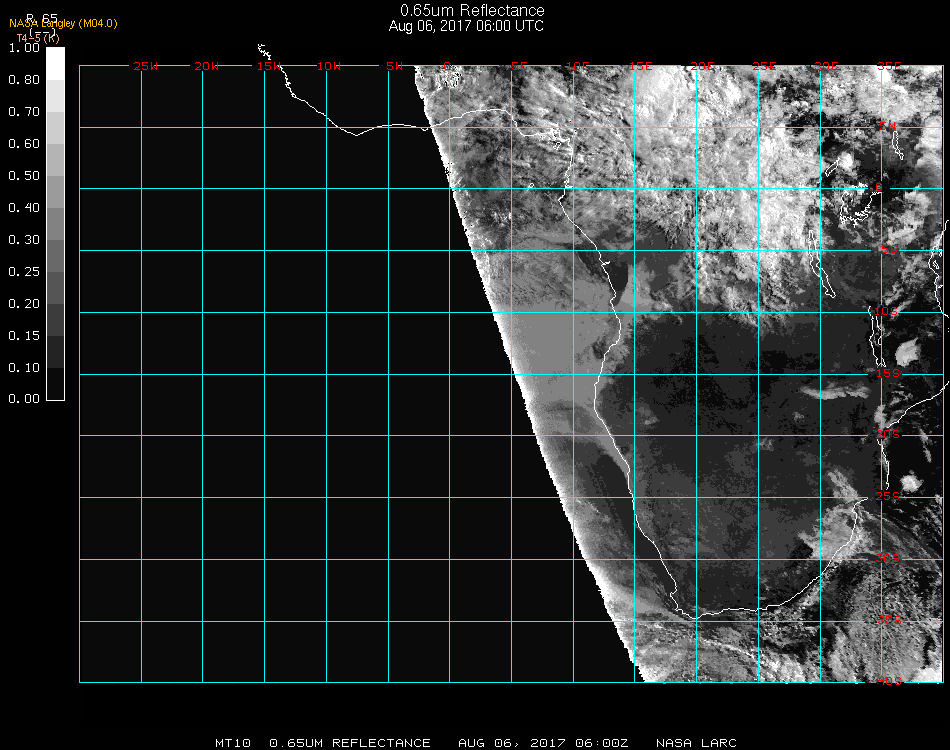Click the 5W longitude label

[394, 66]
